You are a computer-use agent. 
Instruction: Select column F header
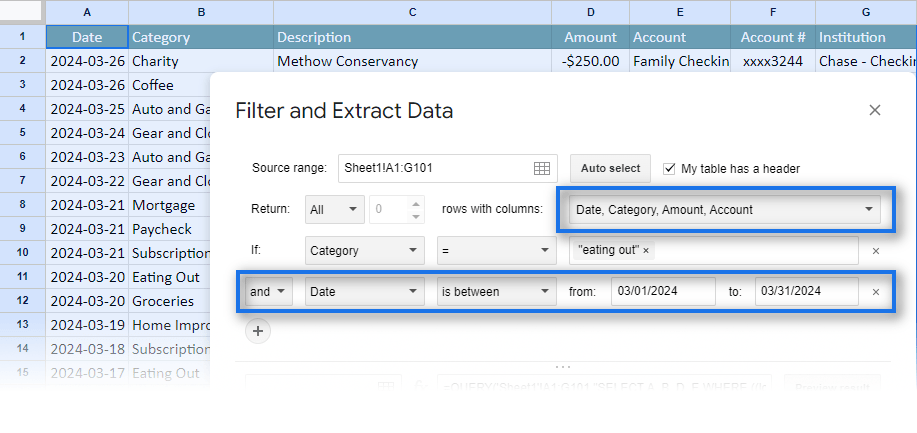click(x=773, y=12)
